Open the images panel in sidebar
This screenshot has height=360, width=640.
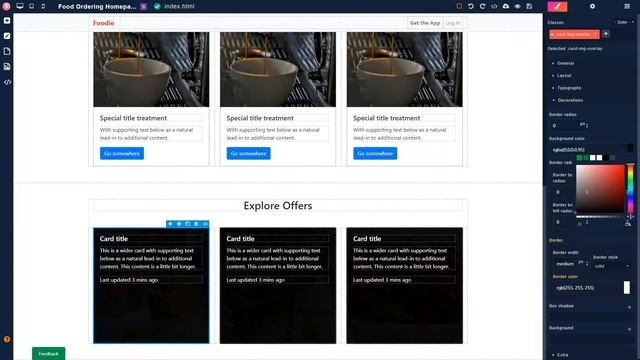(x=7, y=67)
